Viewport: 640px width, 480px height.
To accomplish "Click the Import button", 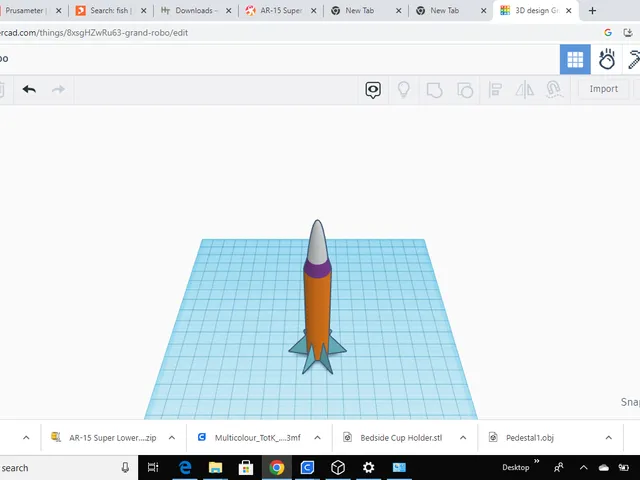I will point(603,89).
